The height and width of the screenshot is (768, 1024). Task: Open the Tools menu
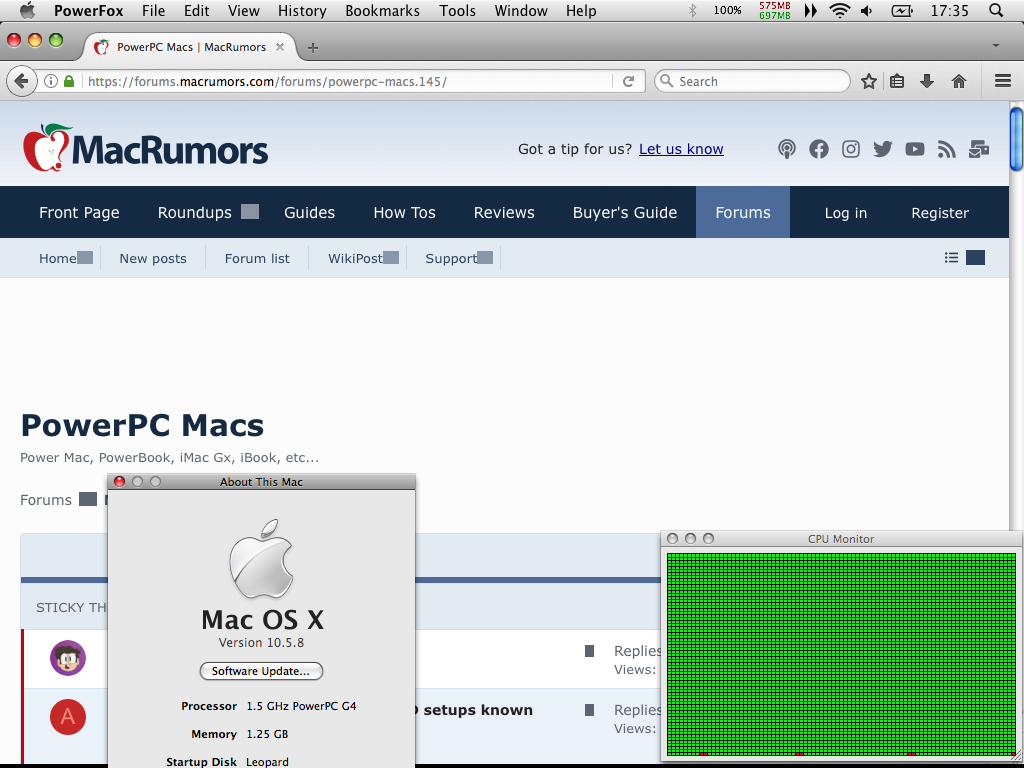[x=457, y=10]
